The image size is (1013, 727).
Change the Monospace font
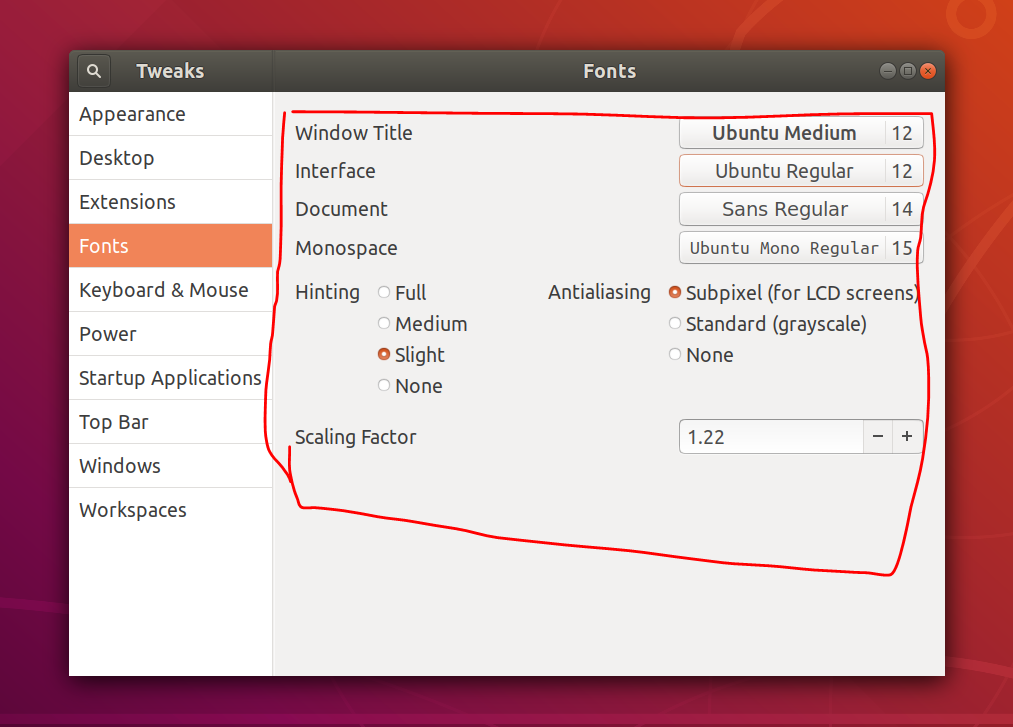800,247
